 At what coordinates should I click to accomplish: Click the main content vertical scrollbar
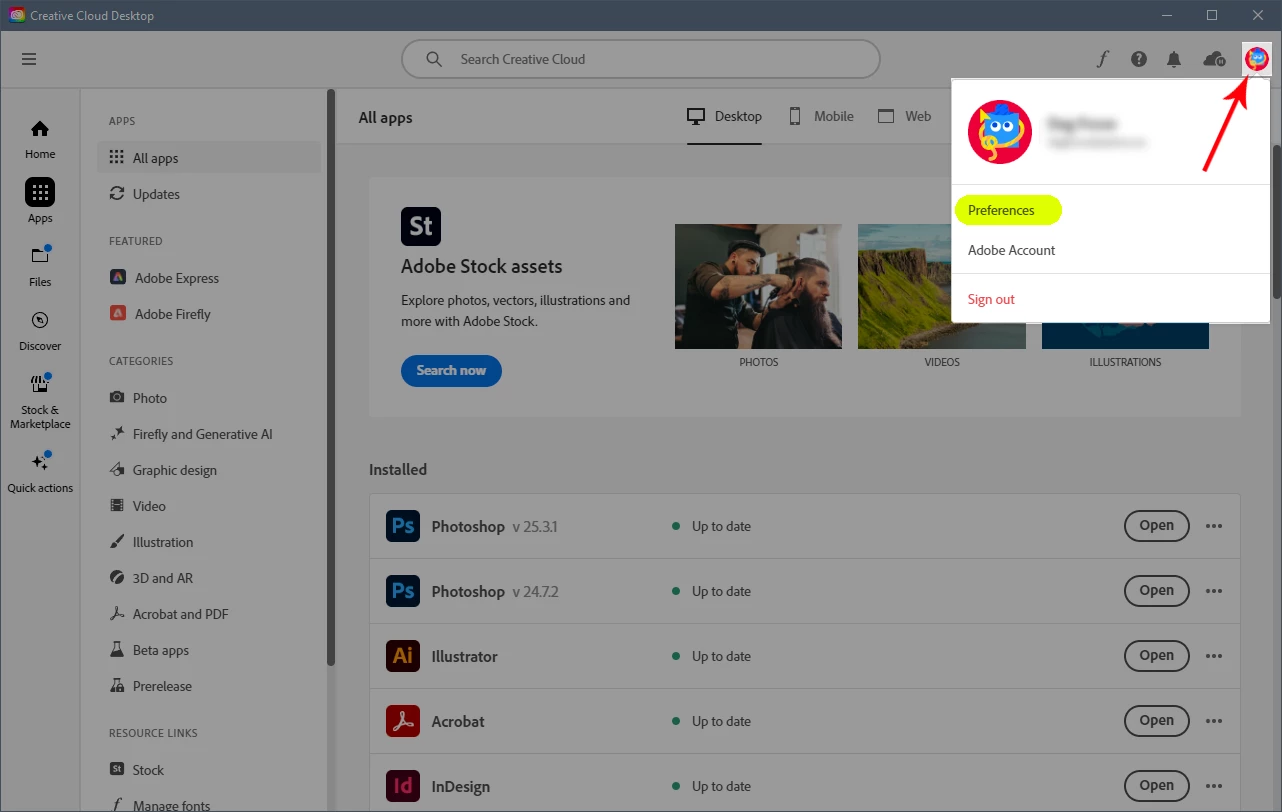coord(1276,220)
